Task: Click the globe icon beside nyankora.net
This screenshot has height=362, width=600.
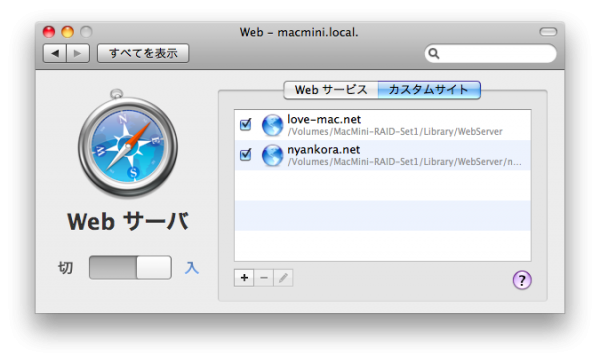Action: (x=272, y=155)
